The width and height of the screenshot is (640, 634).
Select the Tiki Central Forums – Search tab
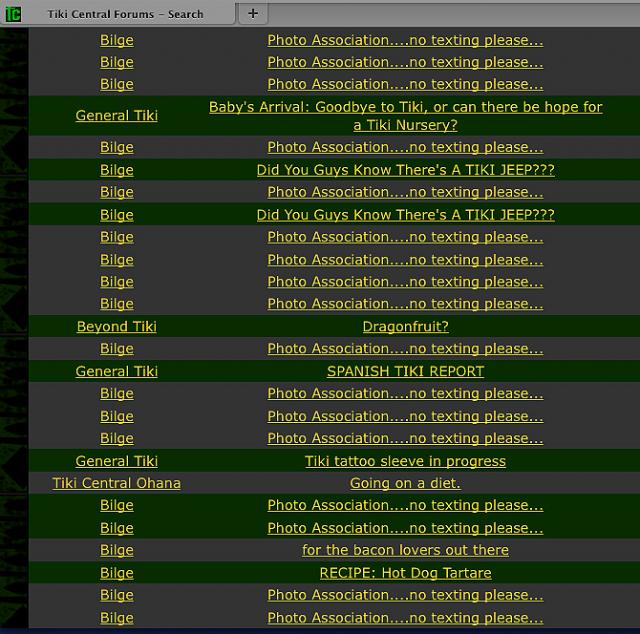coord(125,14)
